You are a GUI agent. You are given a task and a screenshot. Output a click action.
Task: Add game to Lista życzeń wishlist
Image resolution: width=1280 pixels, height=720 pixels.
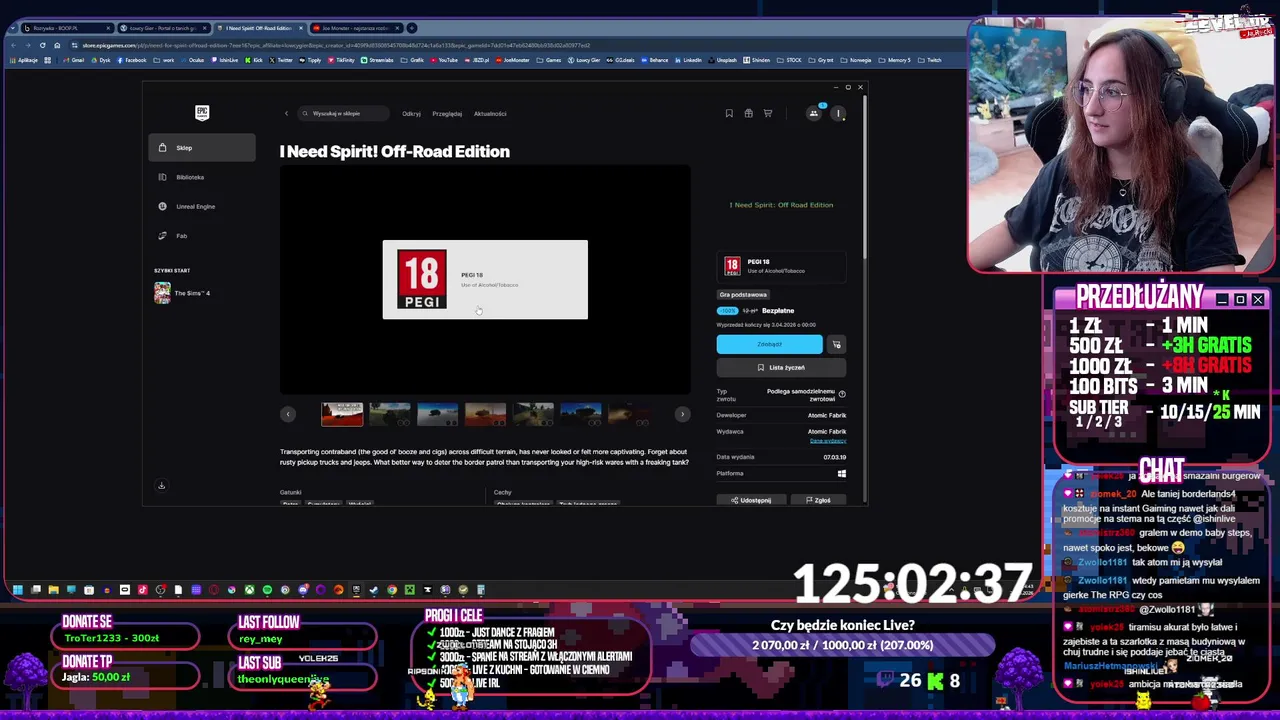pyautogui.click(x=781, y=367)
